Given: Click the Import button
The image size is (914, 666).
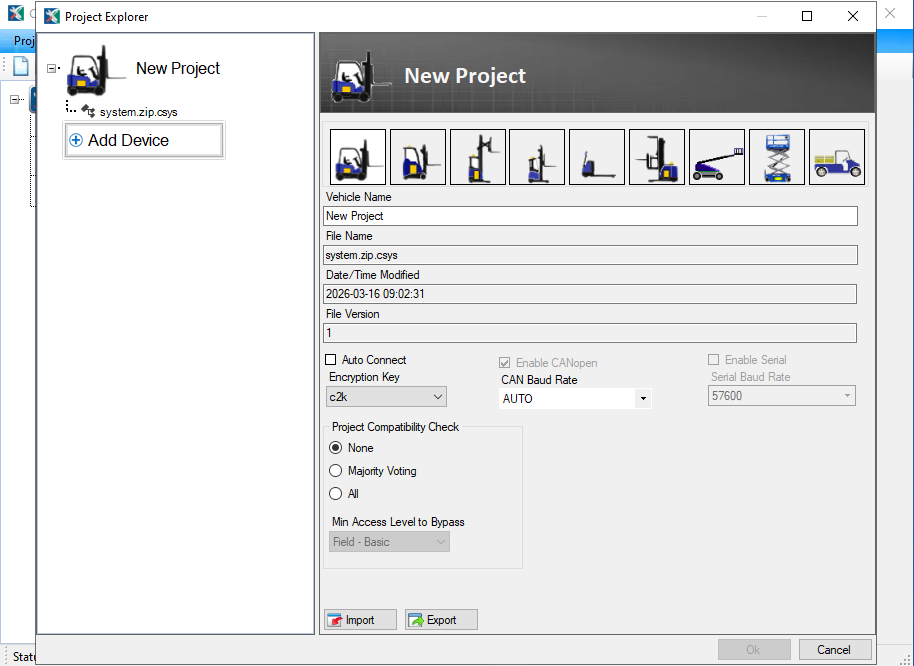Looking at the screenshot, I should pyautogui.click(x=359, y=619).
